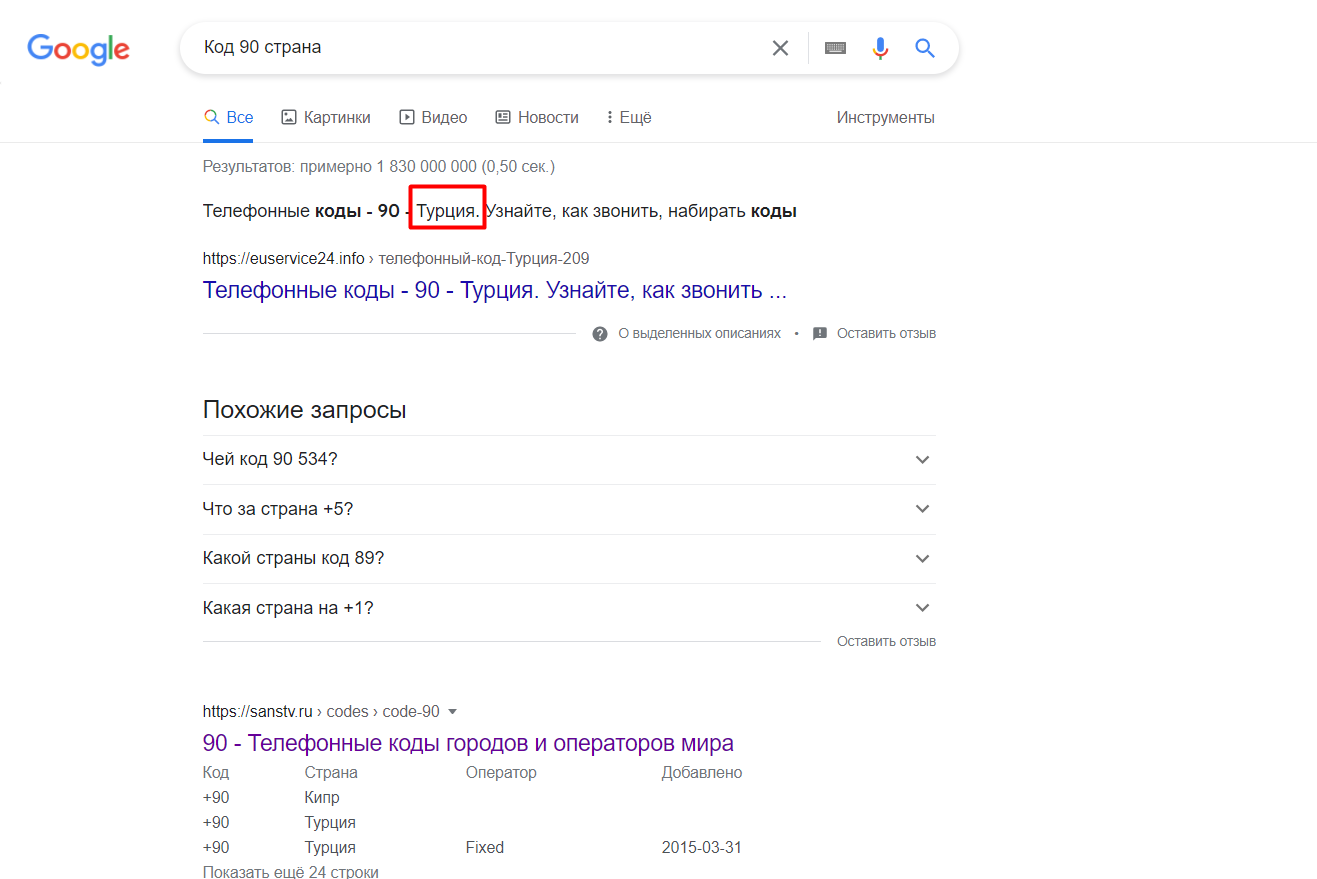Click the blue magnifier search button
Viewport: 1317px width, 879px height.
click(x=925, y=48)
